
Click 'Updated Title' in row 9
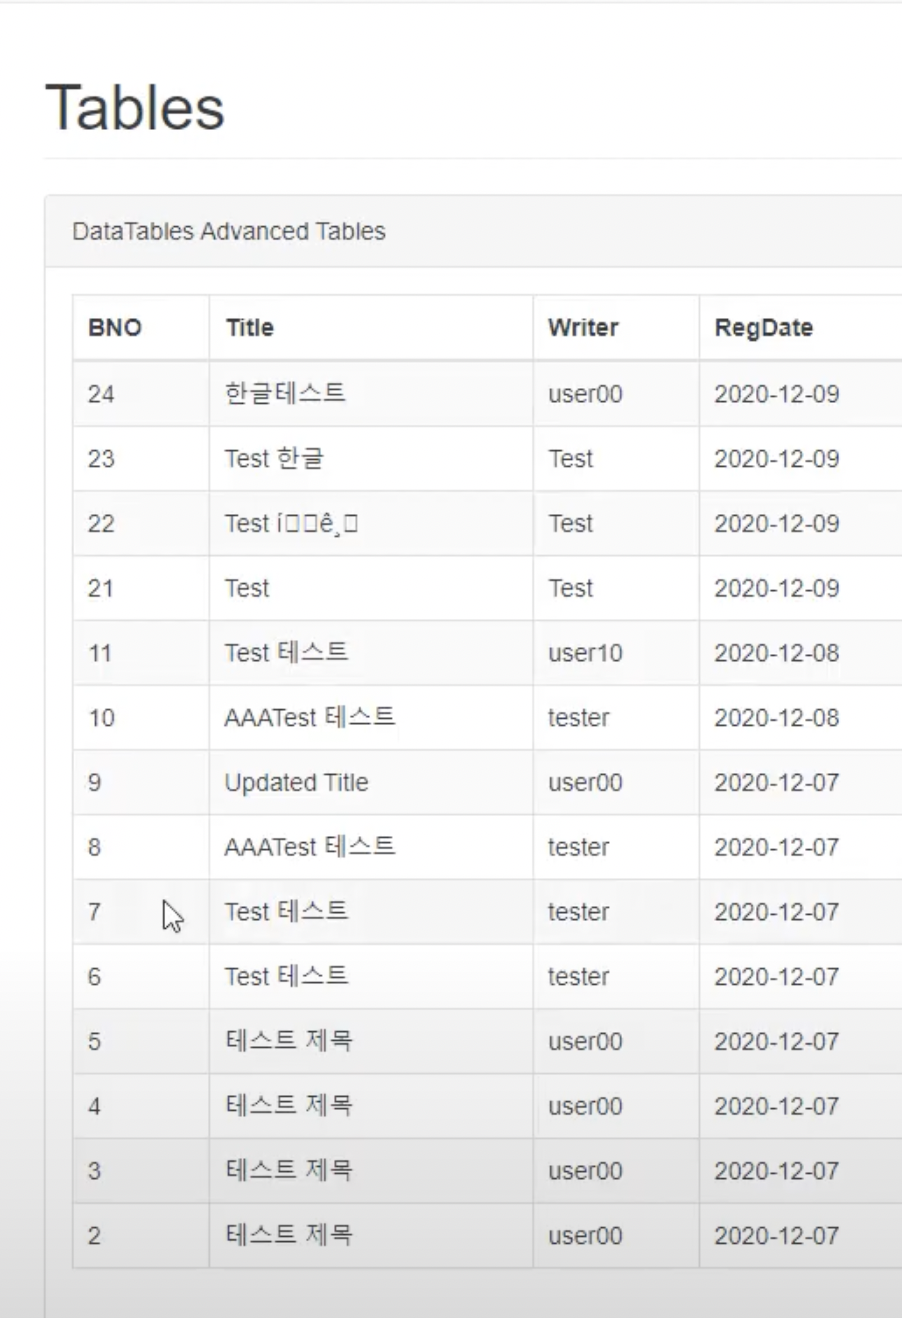click(296, 782)
